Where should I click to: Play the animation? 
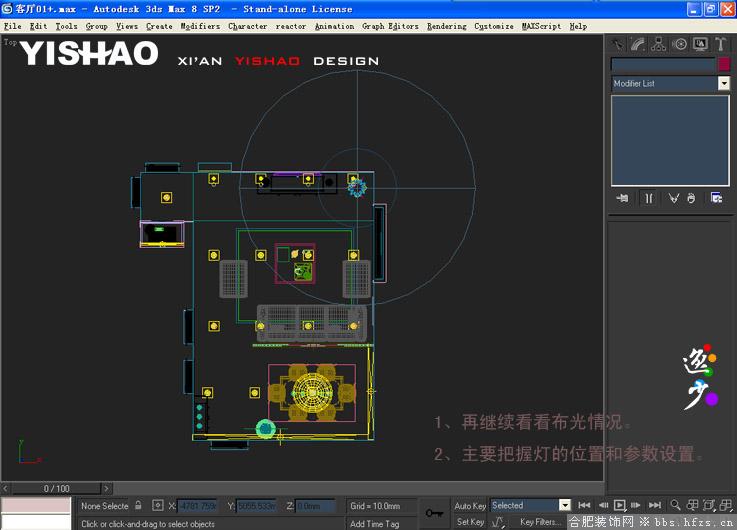[620, 505]
